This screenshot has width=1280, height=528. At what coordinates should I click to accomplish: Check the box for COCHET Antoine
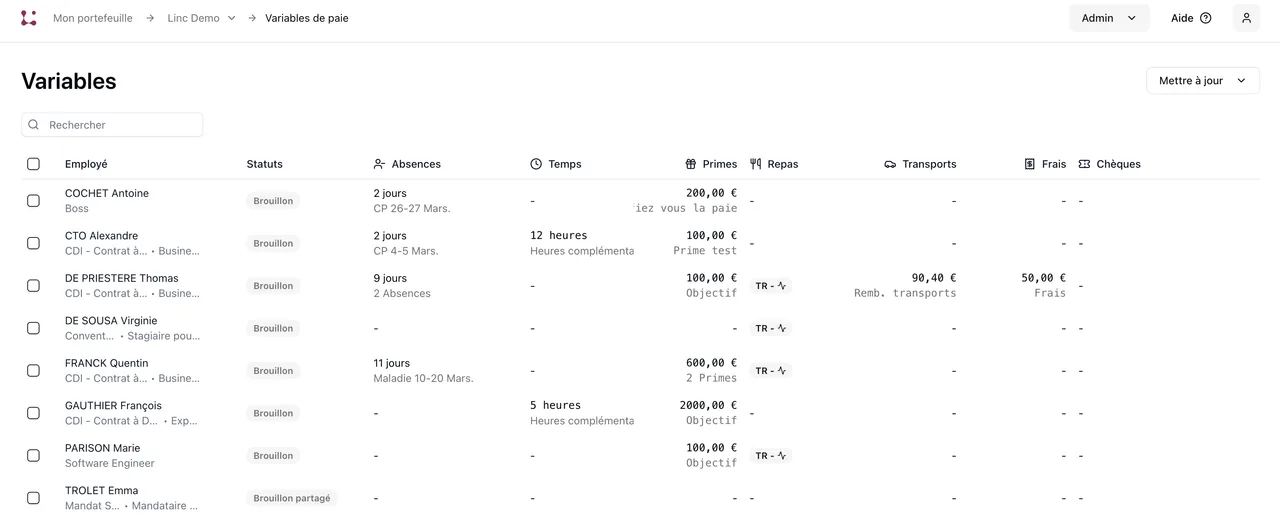click(x=33, y=201)
